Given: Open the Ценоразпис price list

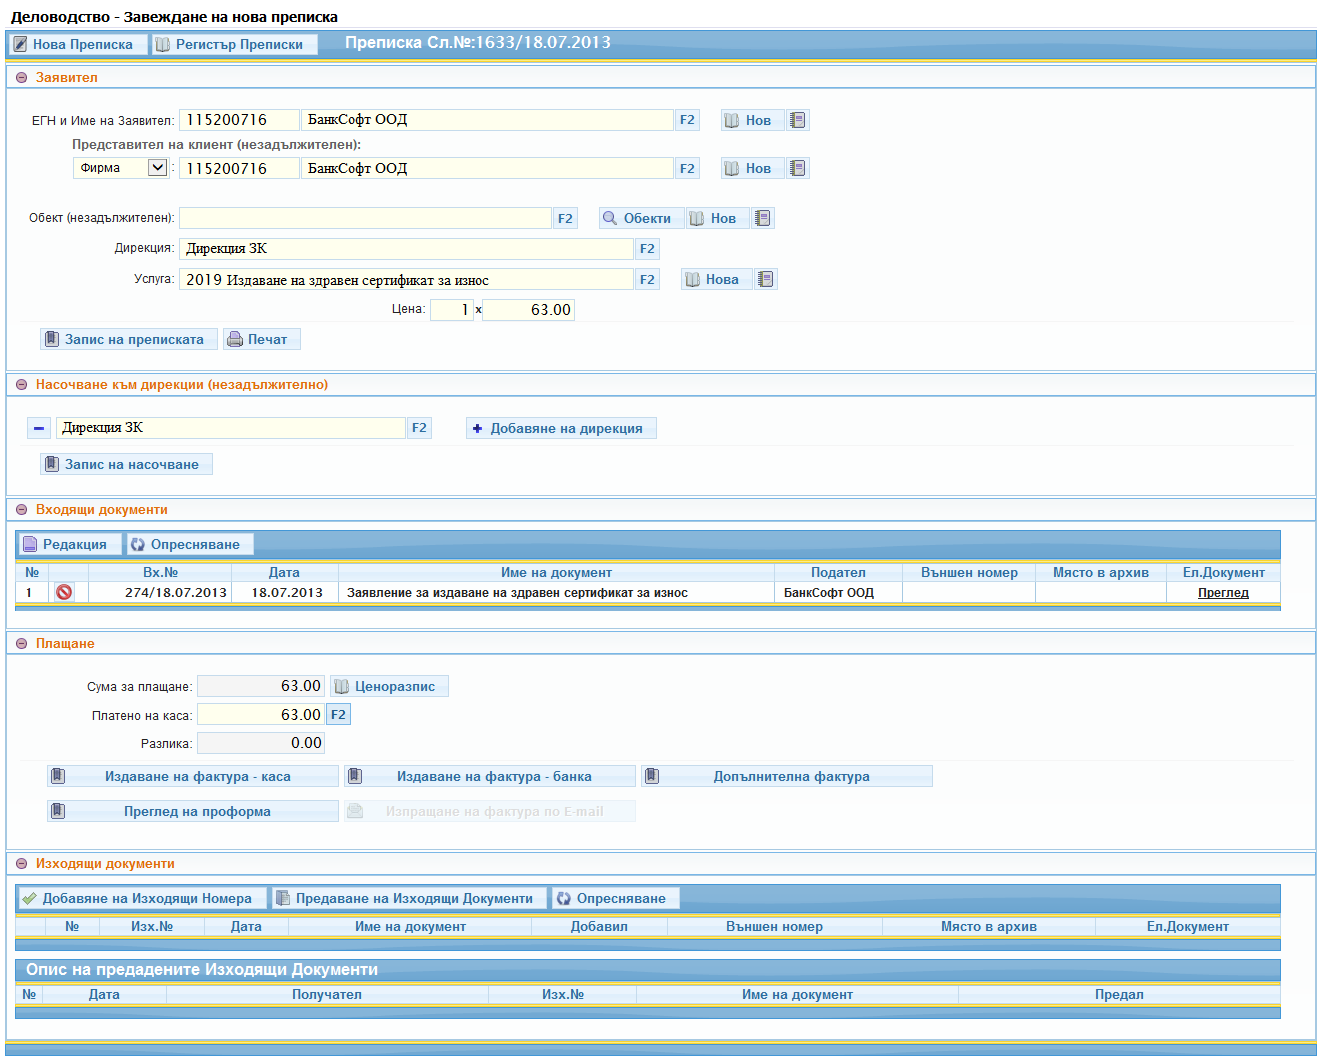Looking at the screenshot, I should pos(390,686).
